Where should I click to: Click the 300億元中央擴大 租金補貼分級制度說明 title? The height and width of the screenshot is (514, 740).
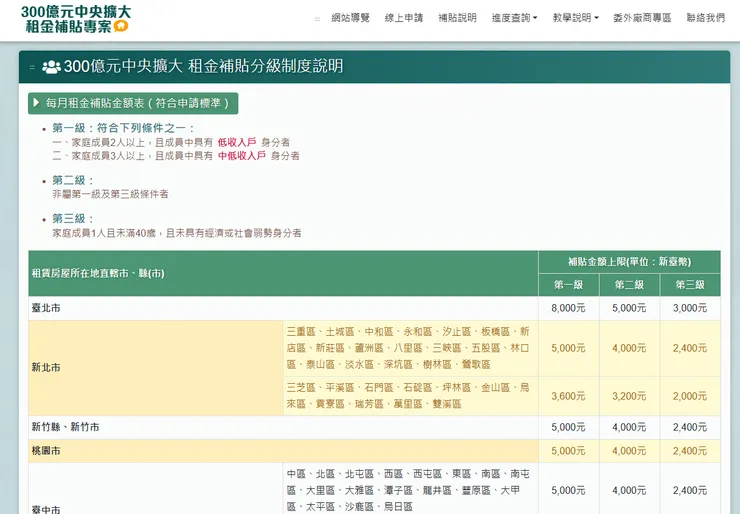pyautogui.click(x=203, y=67)
